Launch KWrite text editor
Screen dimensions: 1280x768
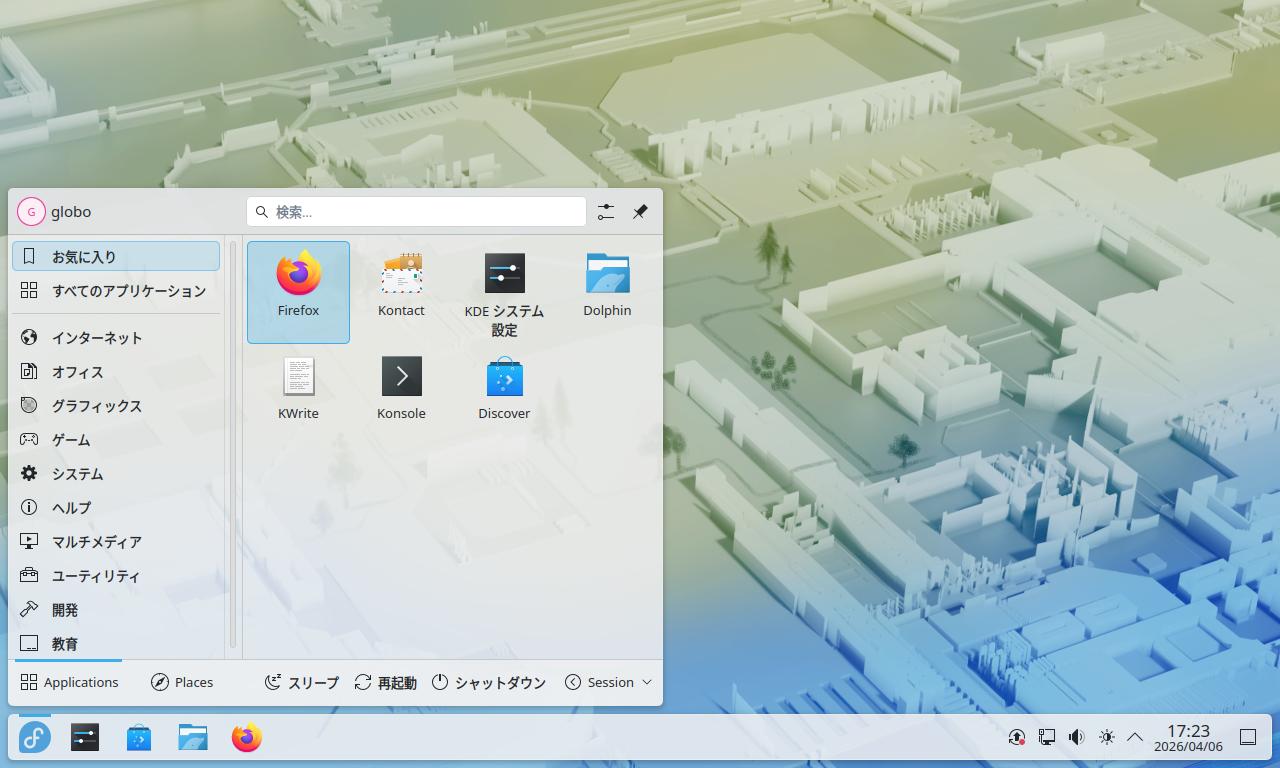(x=298, y=390)
